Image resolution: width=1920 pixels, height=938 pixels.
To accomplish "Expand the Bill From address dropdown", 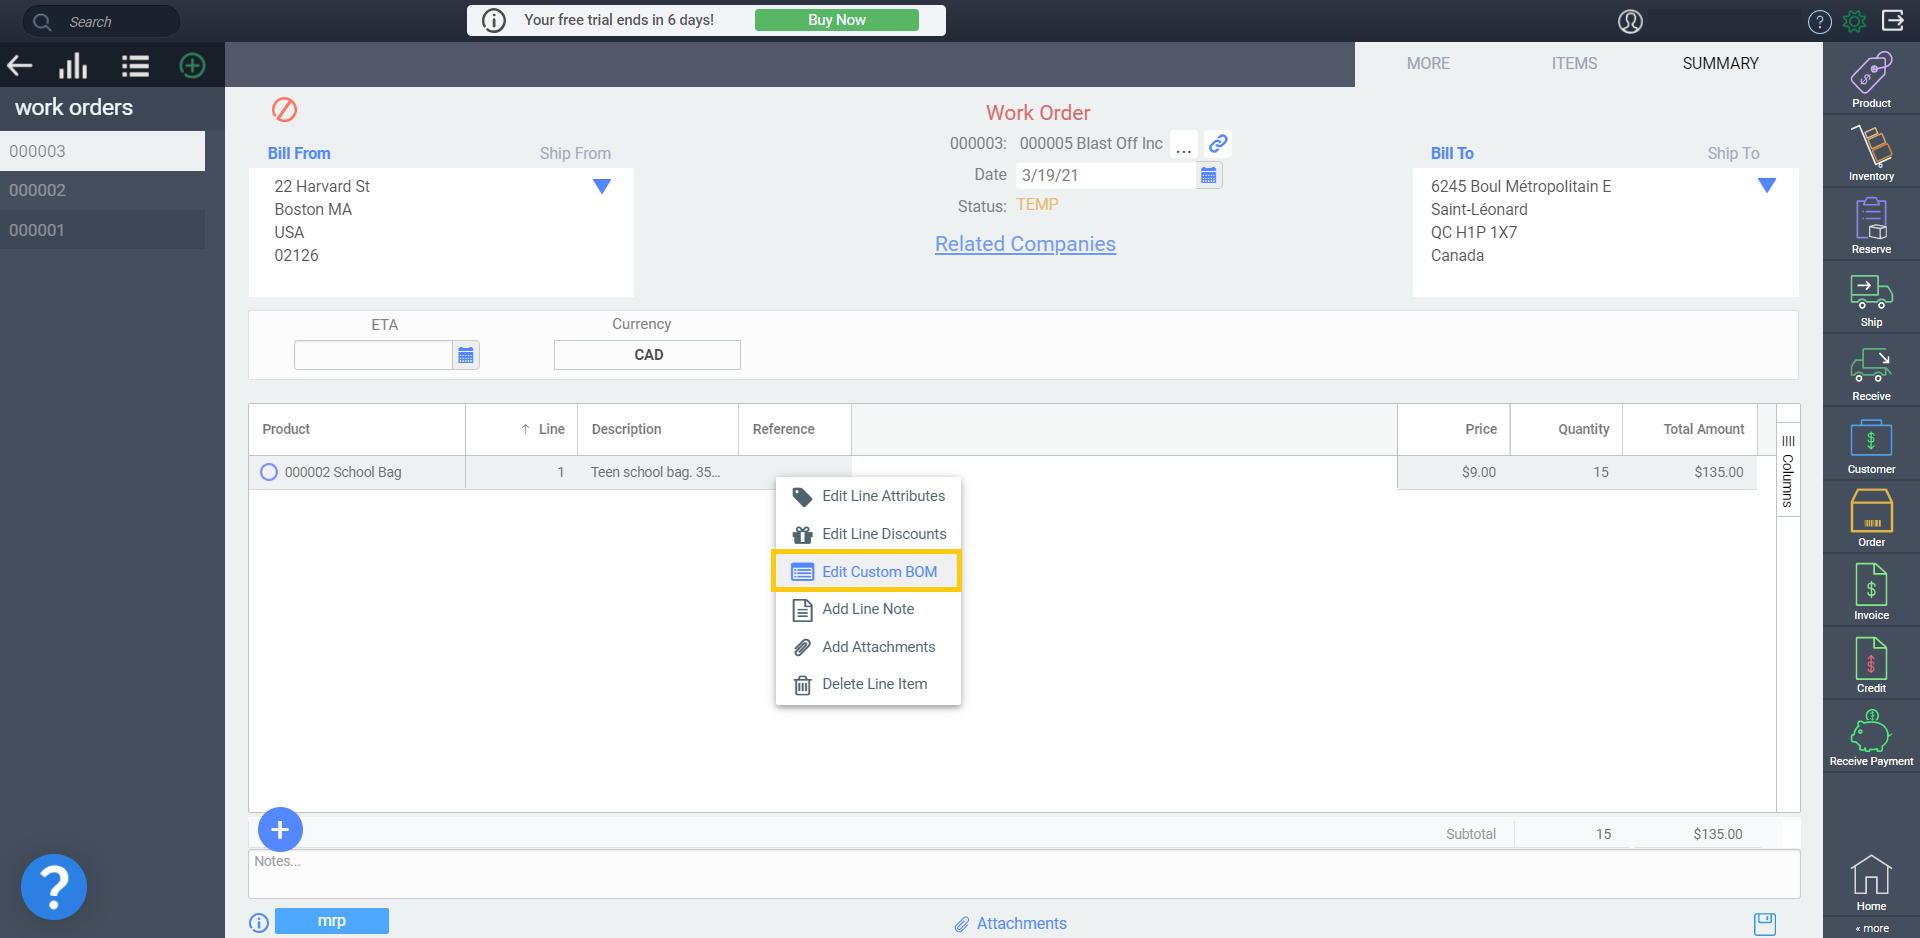I will 601,186.
